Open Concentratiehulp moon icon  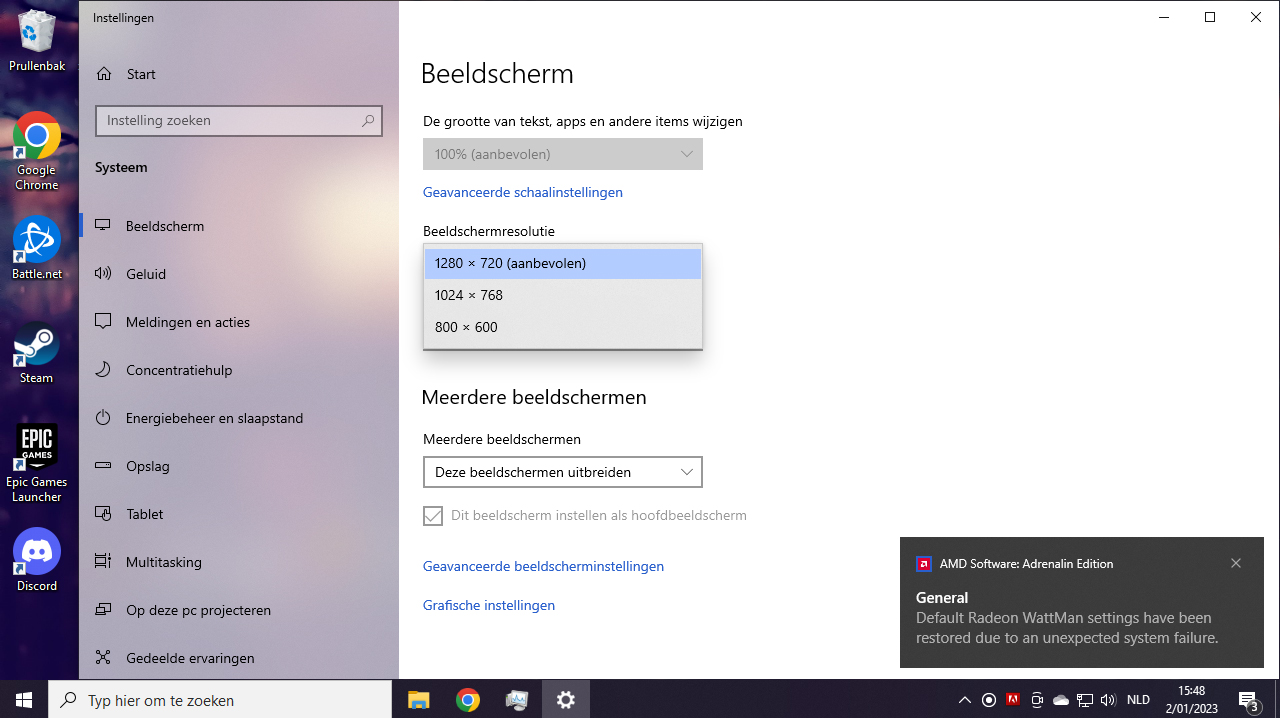pyautogui.click(x=102, y=370)
